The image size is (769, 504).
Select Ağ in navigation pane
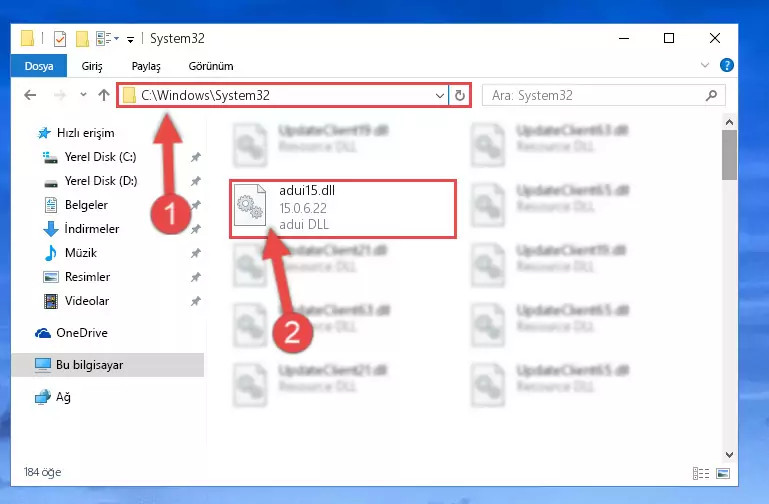(63, 397)
